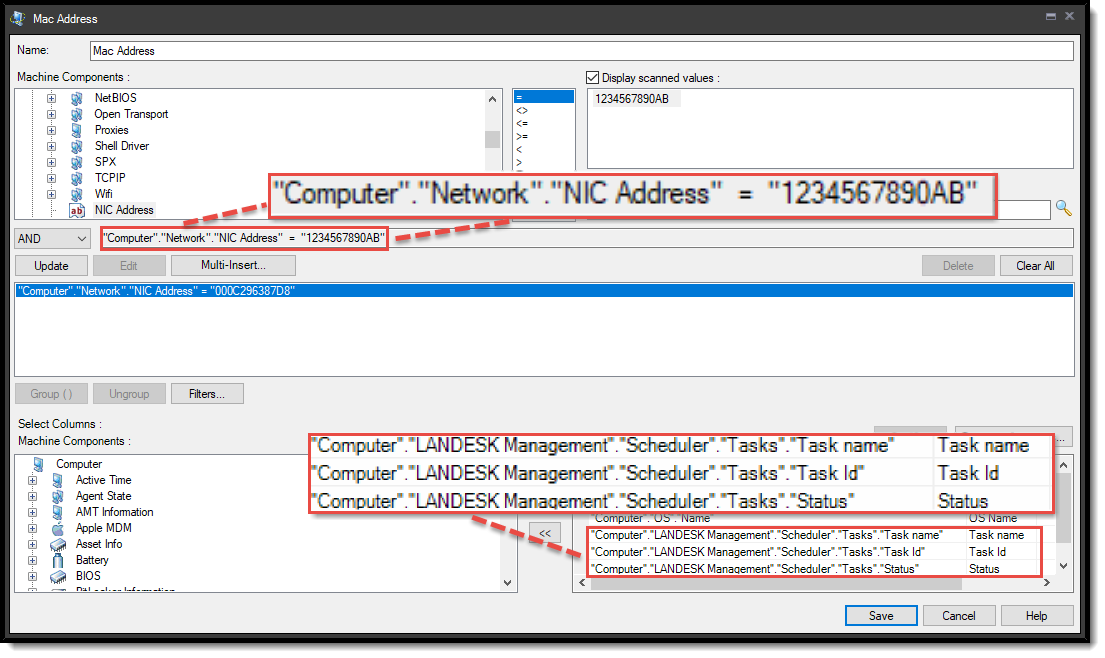
Task: Select the <> operator in list
Action: [522, 111]
